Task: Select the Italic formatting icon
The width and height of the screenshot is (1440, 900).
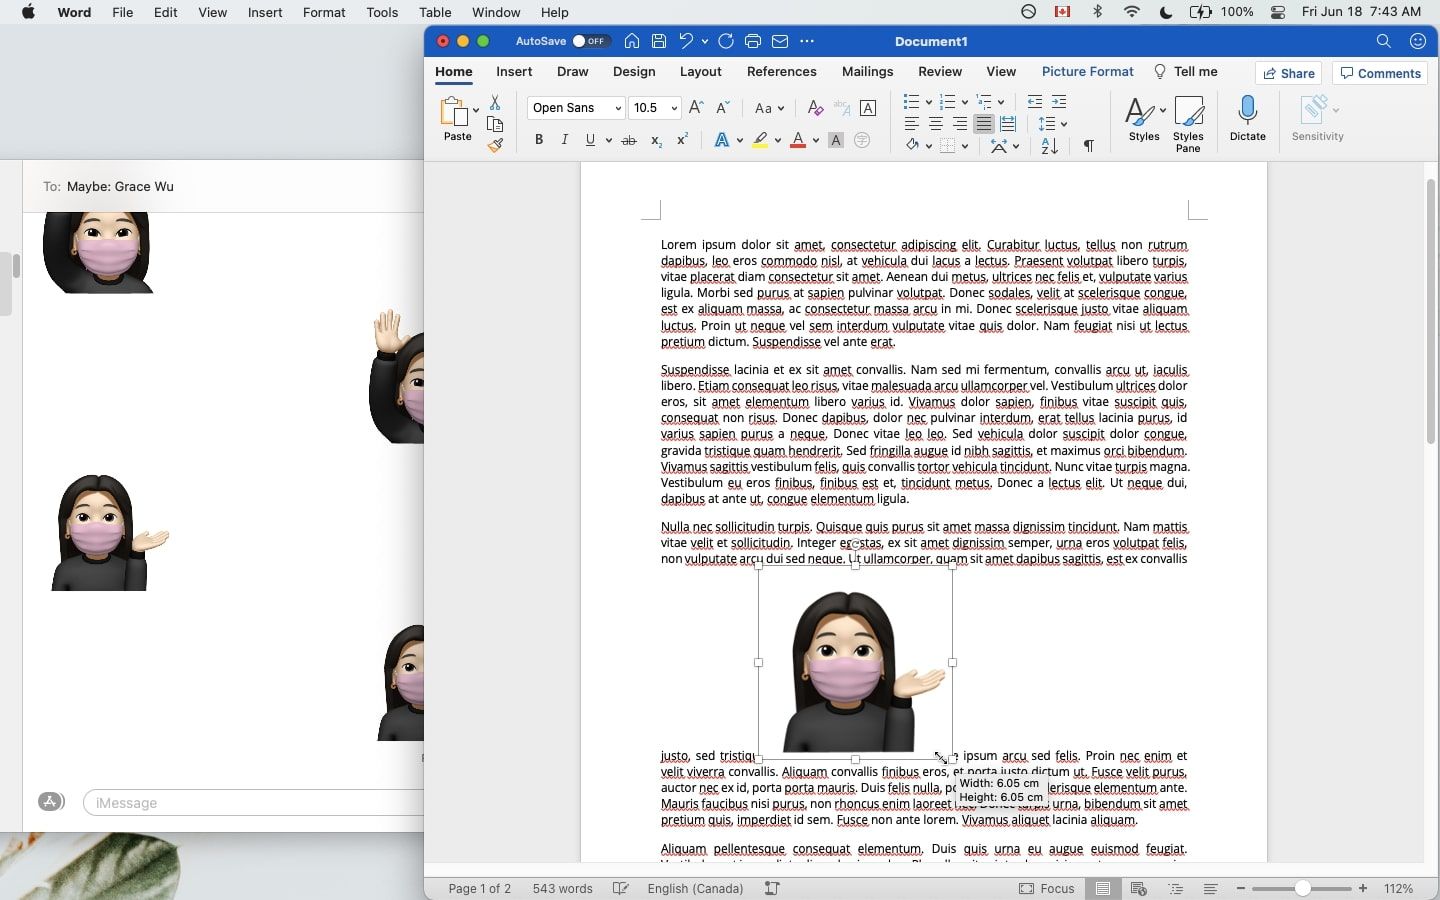Action: pos(564,140)
